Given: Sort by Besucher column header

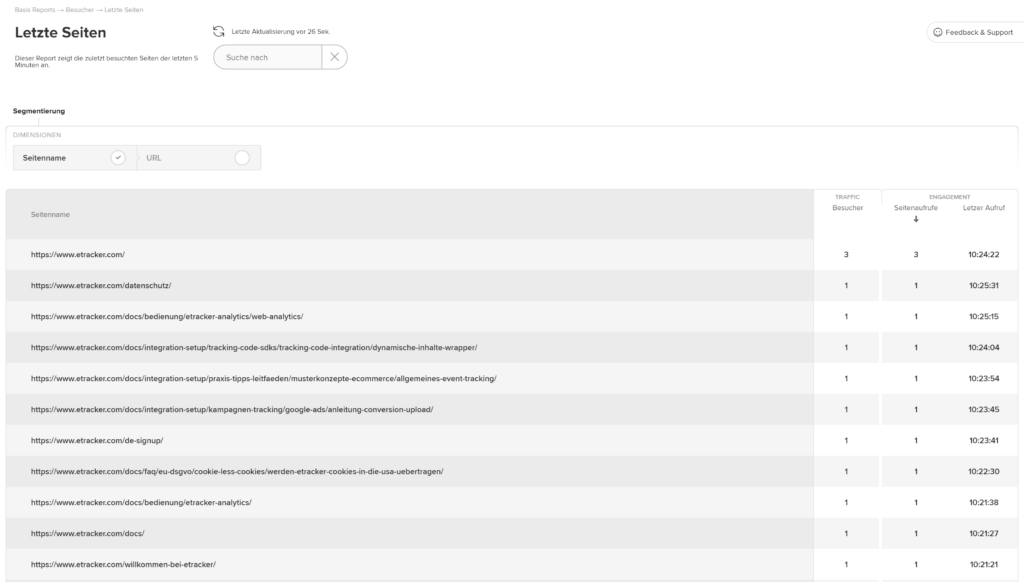Looking at the screenshot, I should point(848,208).
